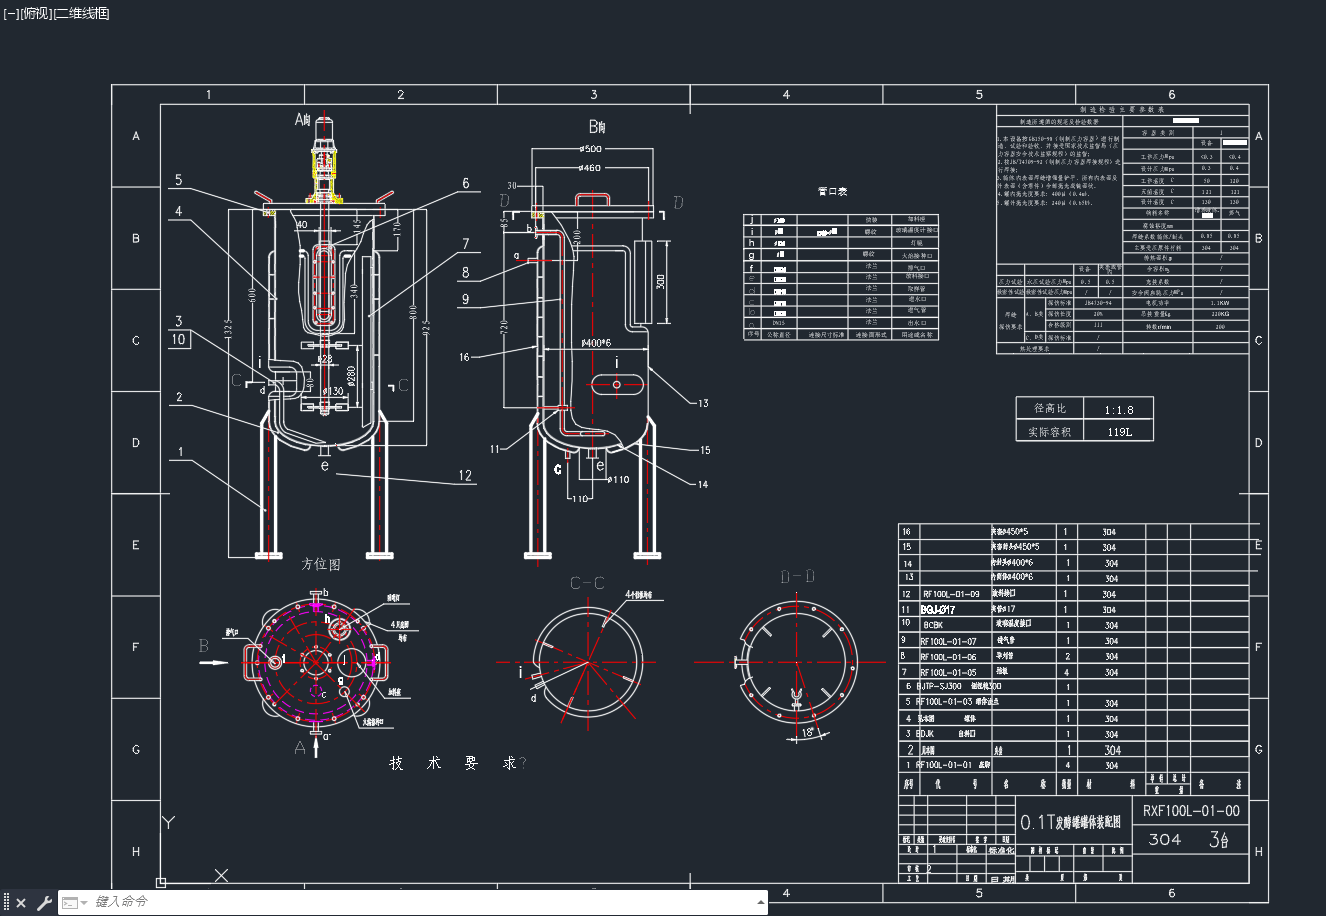Select the B向 view label
The height and width of the screenshot is (916, 1326).
[597, 127]
